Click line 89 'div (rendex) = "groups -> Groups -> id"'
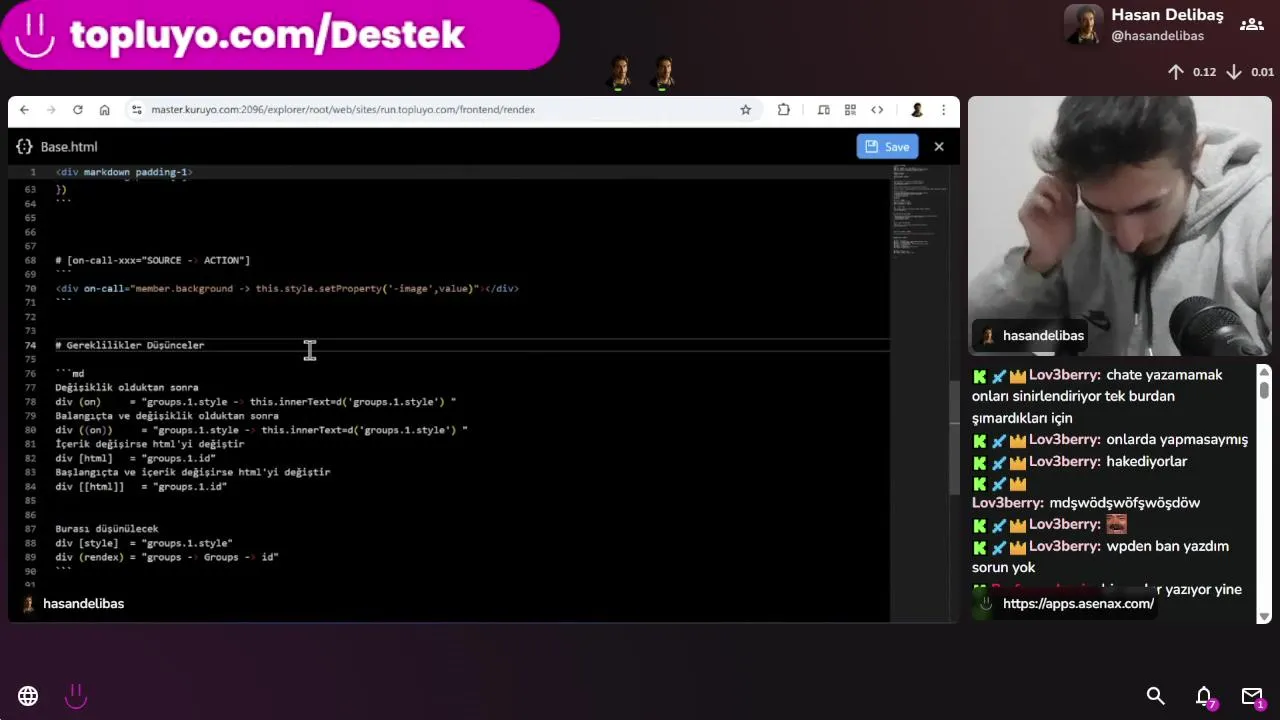 click(x=167, y=557)
